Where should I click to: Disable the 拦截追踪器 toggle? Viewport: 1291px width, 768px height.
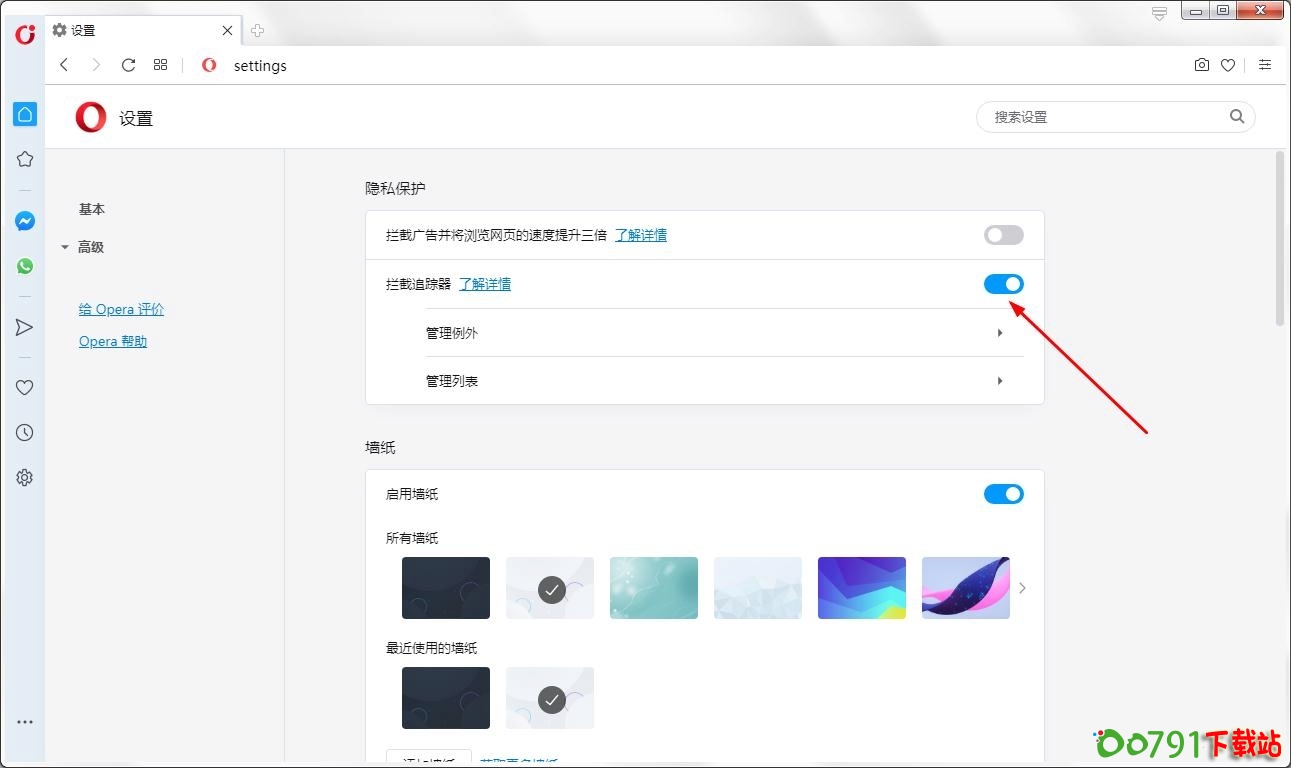pyautogui.click(x=1003, y=284)
